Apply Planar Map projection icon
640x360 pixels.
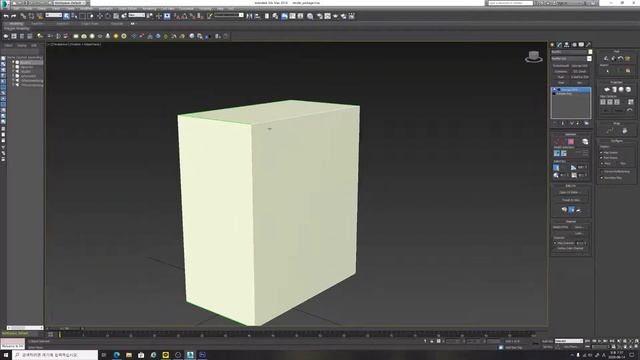tap(607, 89)
